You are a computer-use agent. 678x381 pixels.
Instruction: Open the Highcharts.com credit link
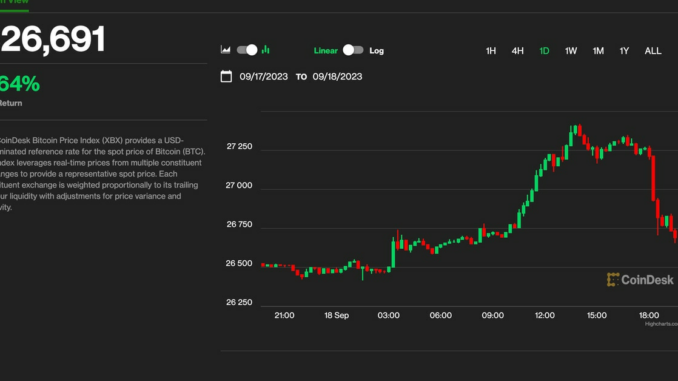661,324
